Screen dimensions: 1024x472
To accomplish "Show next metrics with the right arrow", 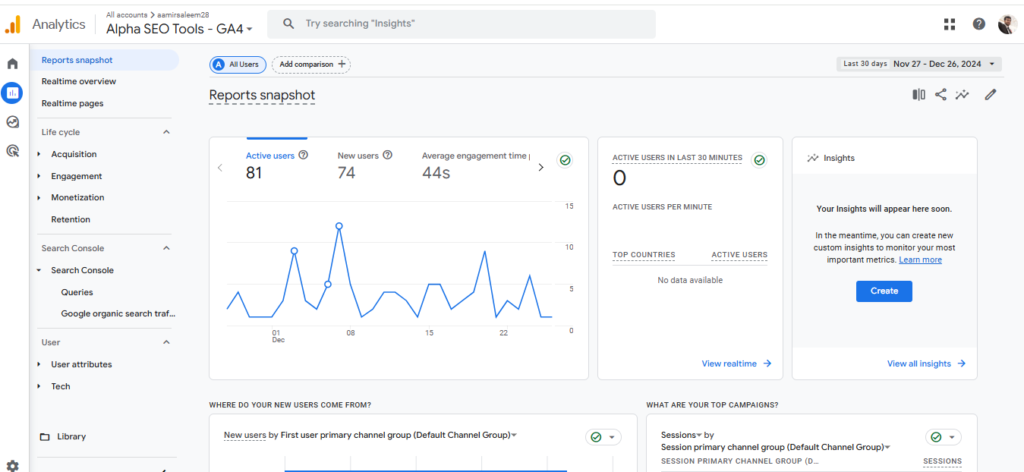I will click(540, 167).
